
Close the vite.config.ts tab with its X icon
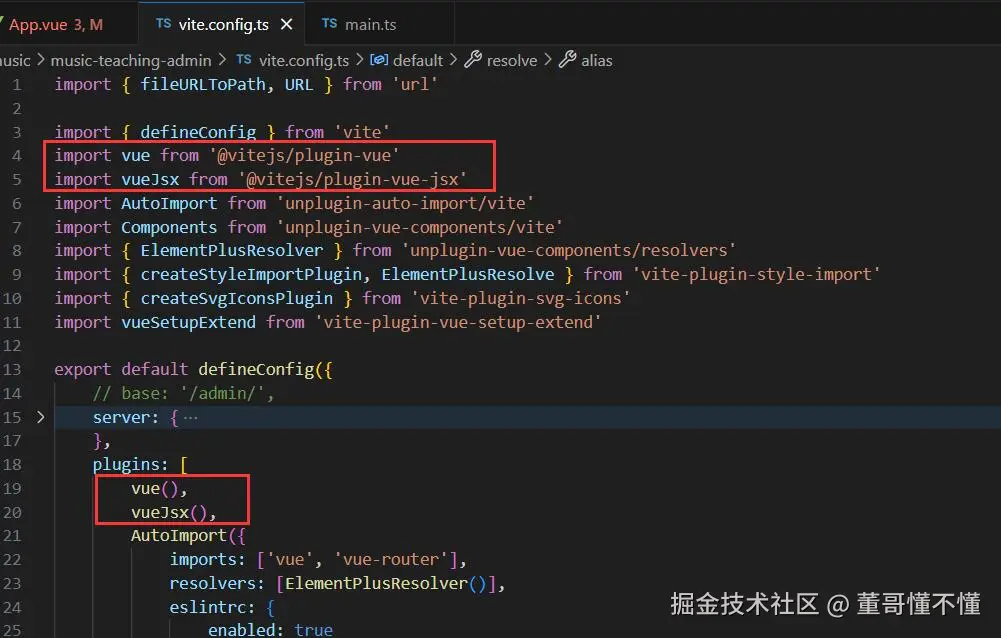[x=286, y=23]
